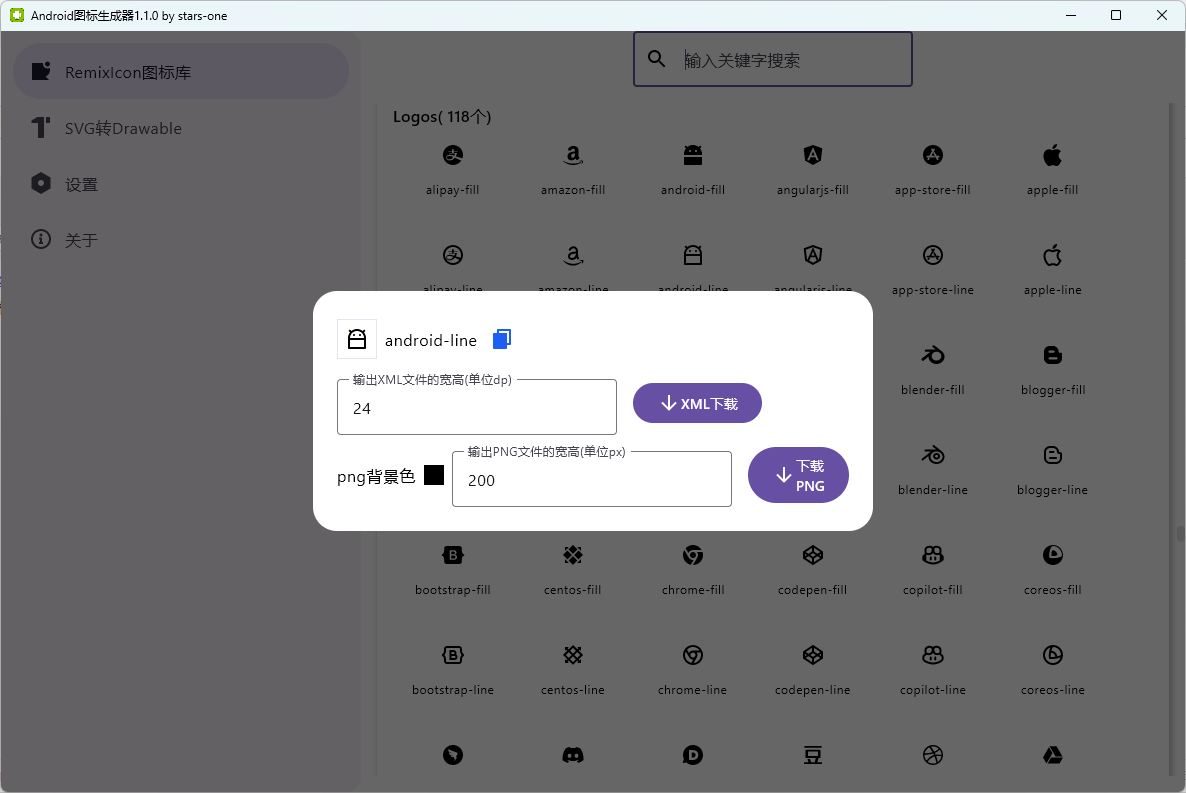Select the outlined AngularJS shield icon
Screen dimensions: 1186x793
[x=812, y=255]
